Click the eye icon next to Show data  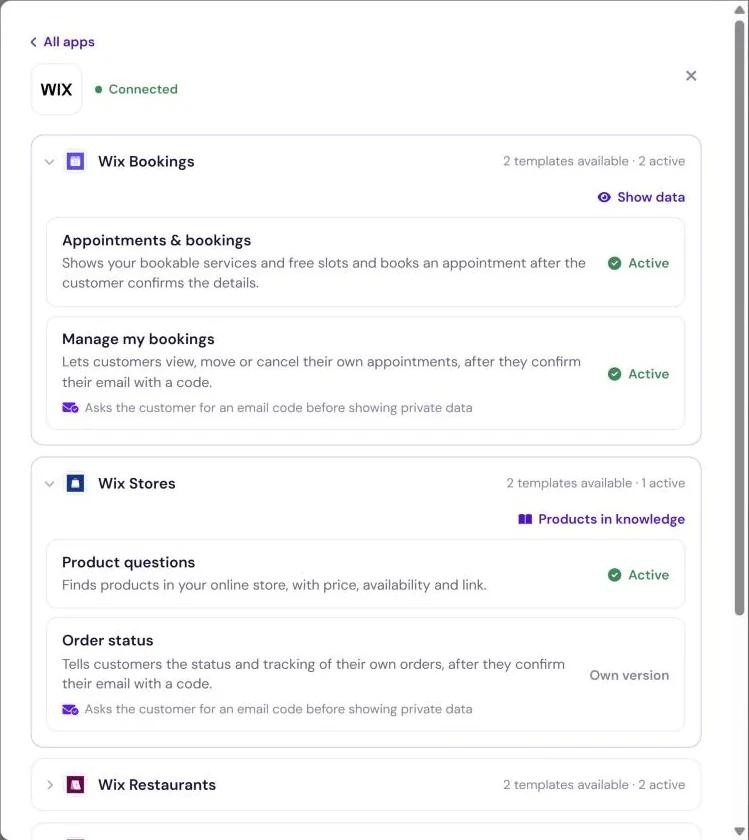(x=604, y=197)
